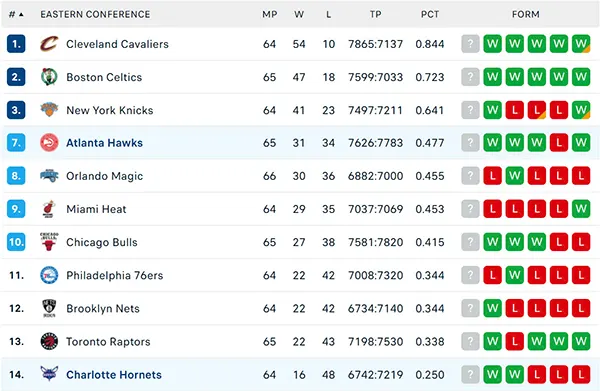Click the Boston Celtics shamrock logo
600x391 pixels.
[x=49, y=77]
